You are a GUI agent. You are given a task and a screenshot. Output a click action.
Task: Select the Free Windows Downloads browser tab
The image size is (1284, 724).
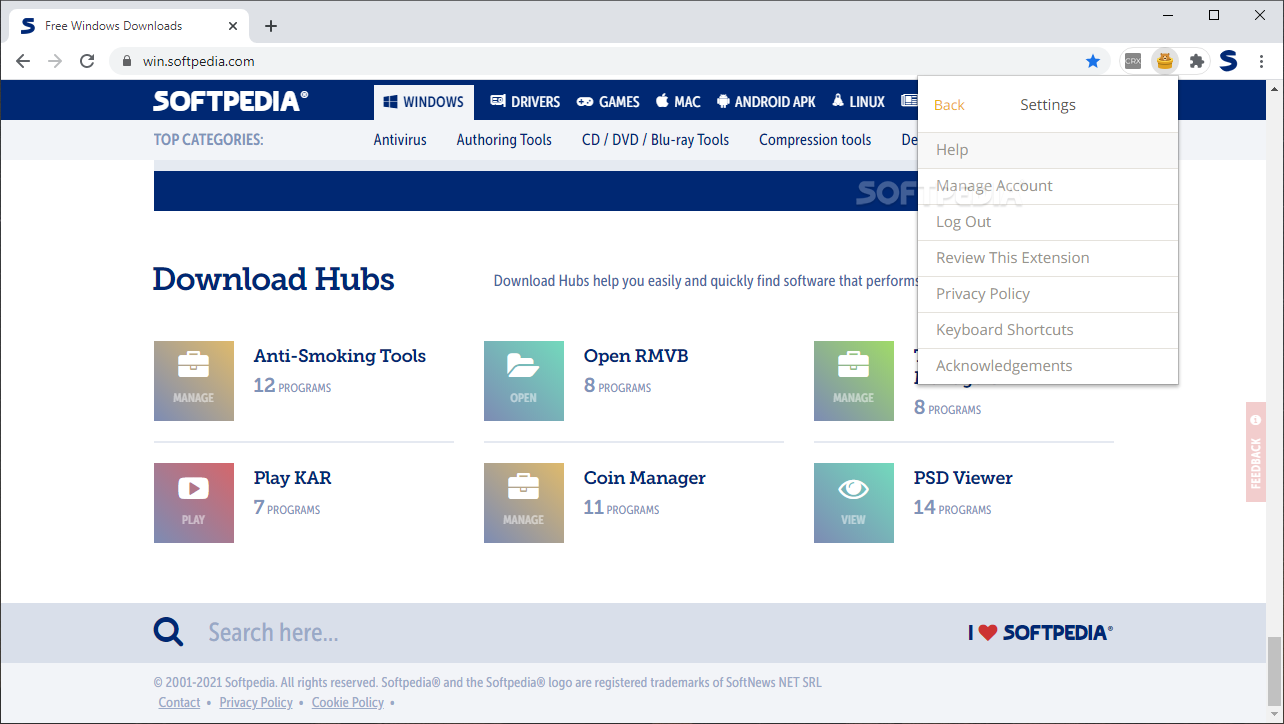pyautogui.click(x=128, y=26)
